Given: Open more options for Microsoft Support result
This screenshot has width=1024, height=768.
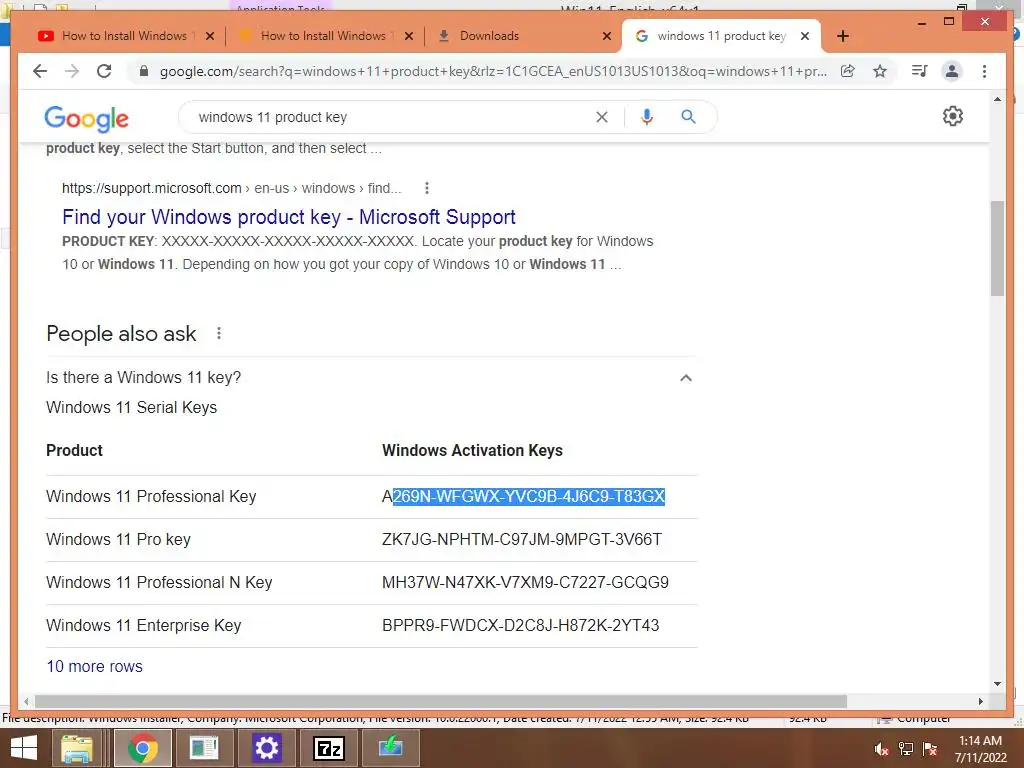Looking at the screenshot, I should (426, 188).
